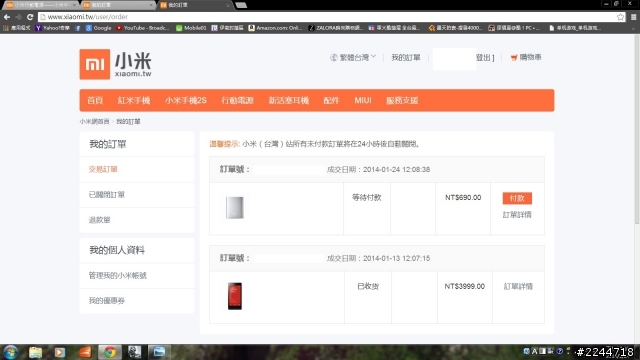The height and width of the screenshot is (360, 640).
Task: Open File Explorer from the taskbar
Action: tap(36, 352)
